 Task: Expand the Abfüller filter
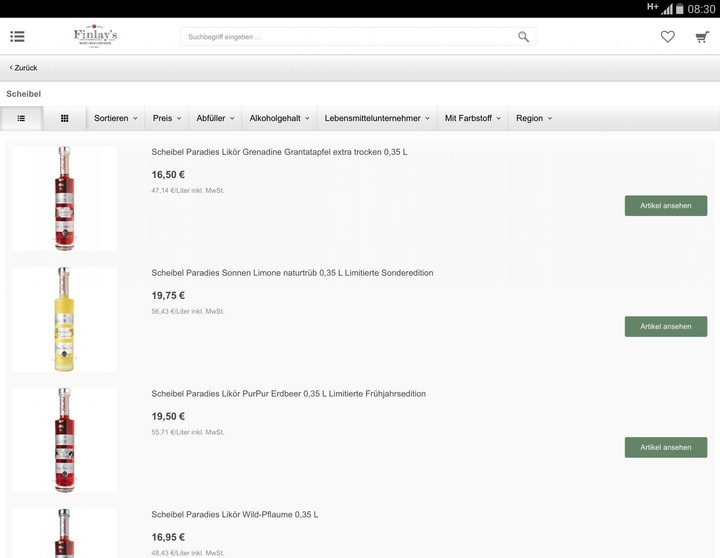pos(215,118)
